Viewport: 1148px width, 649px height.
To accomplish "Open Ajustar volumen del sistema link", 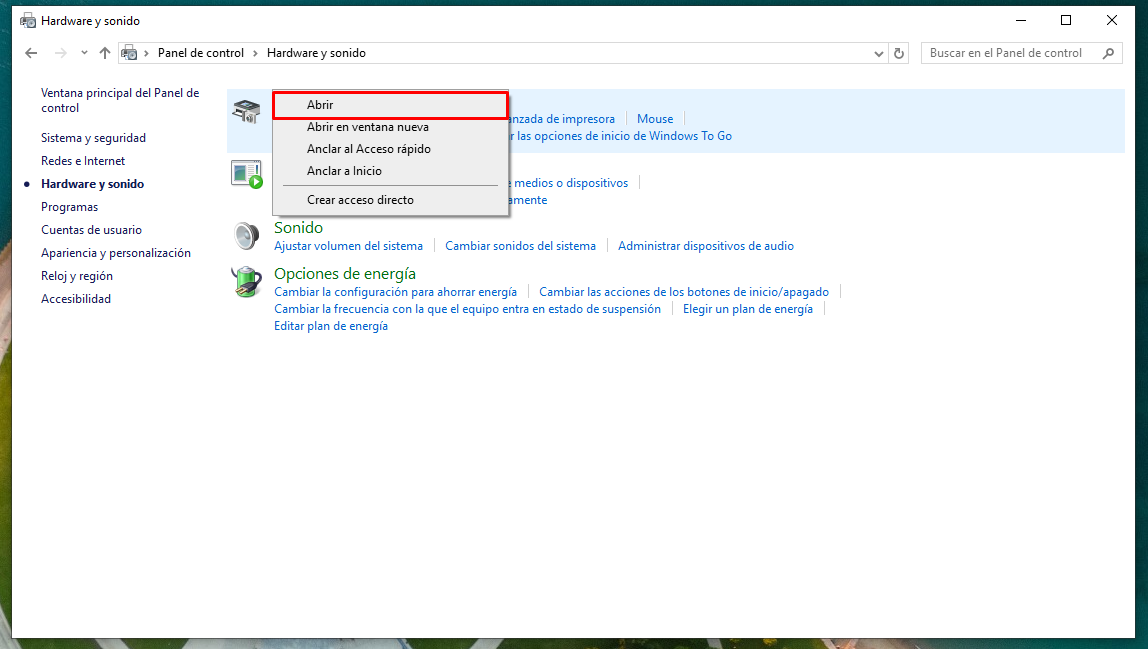I will coord(348,246).
